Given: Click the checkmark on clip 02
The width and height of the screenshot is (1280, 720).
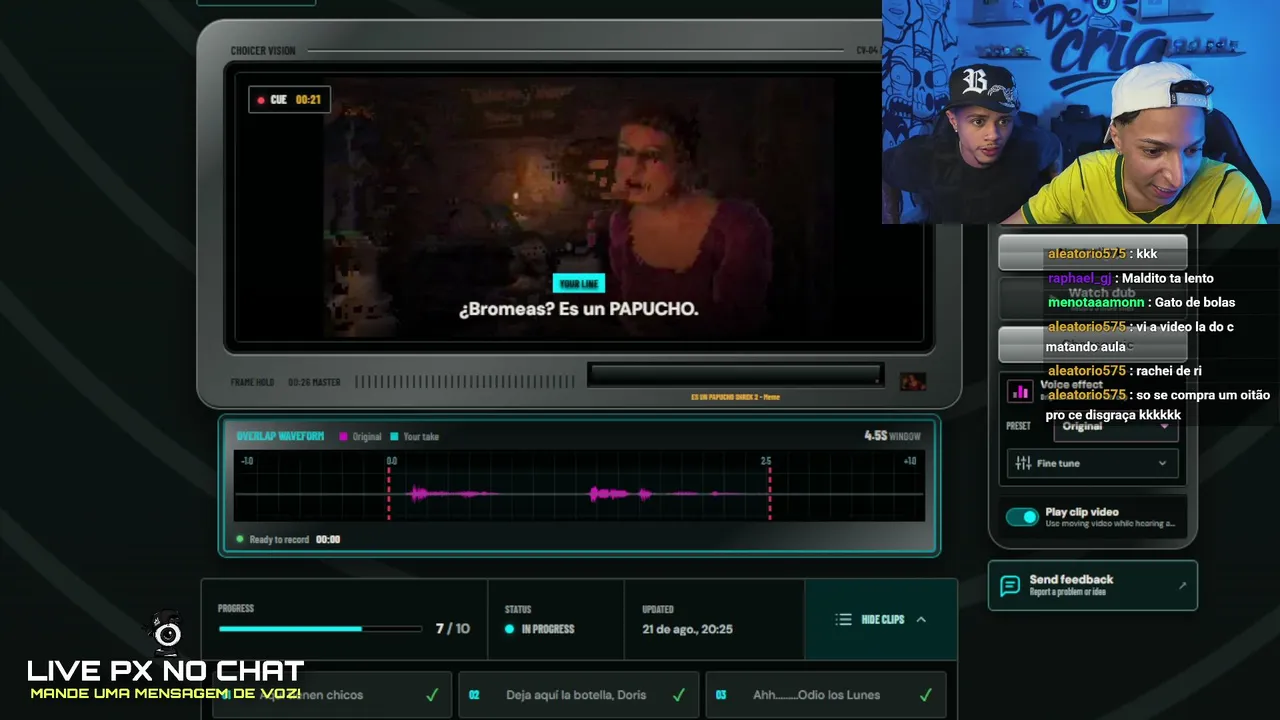Looking at the screenshot, I should [678, 695].
